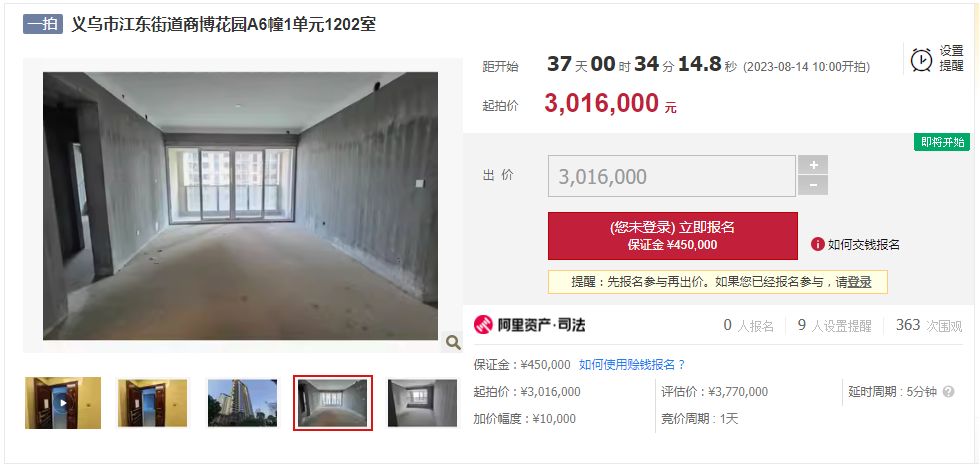Click the 阿里资产·司法 logo

(x=529, y=325)
